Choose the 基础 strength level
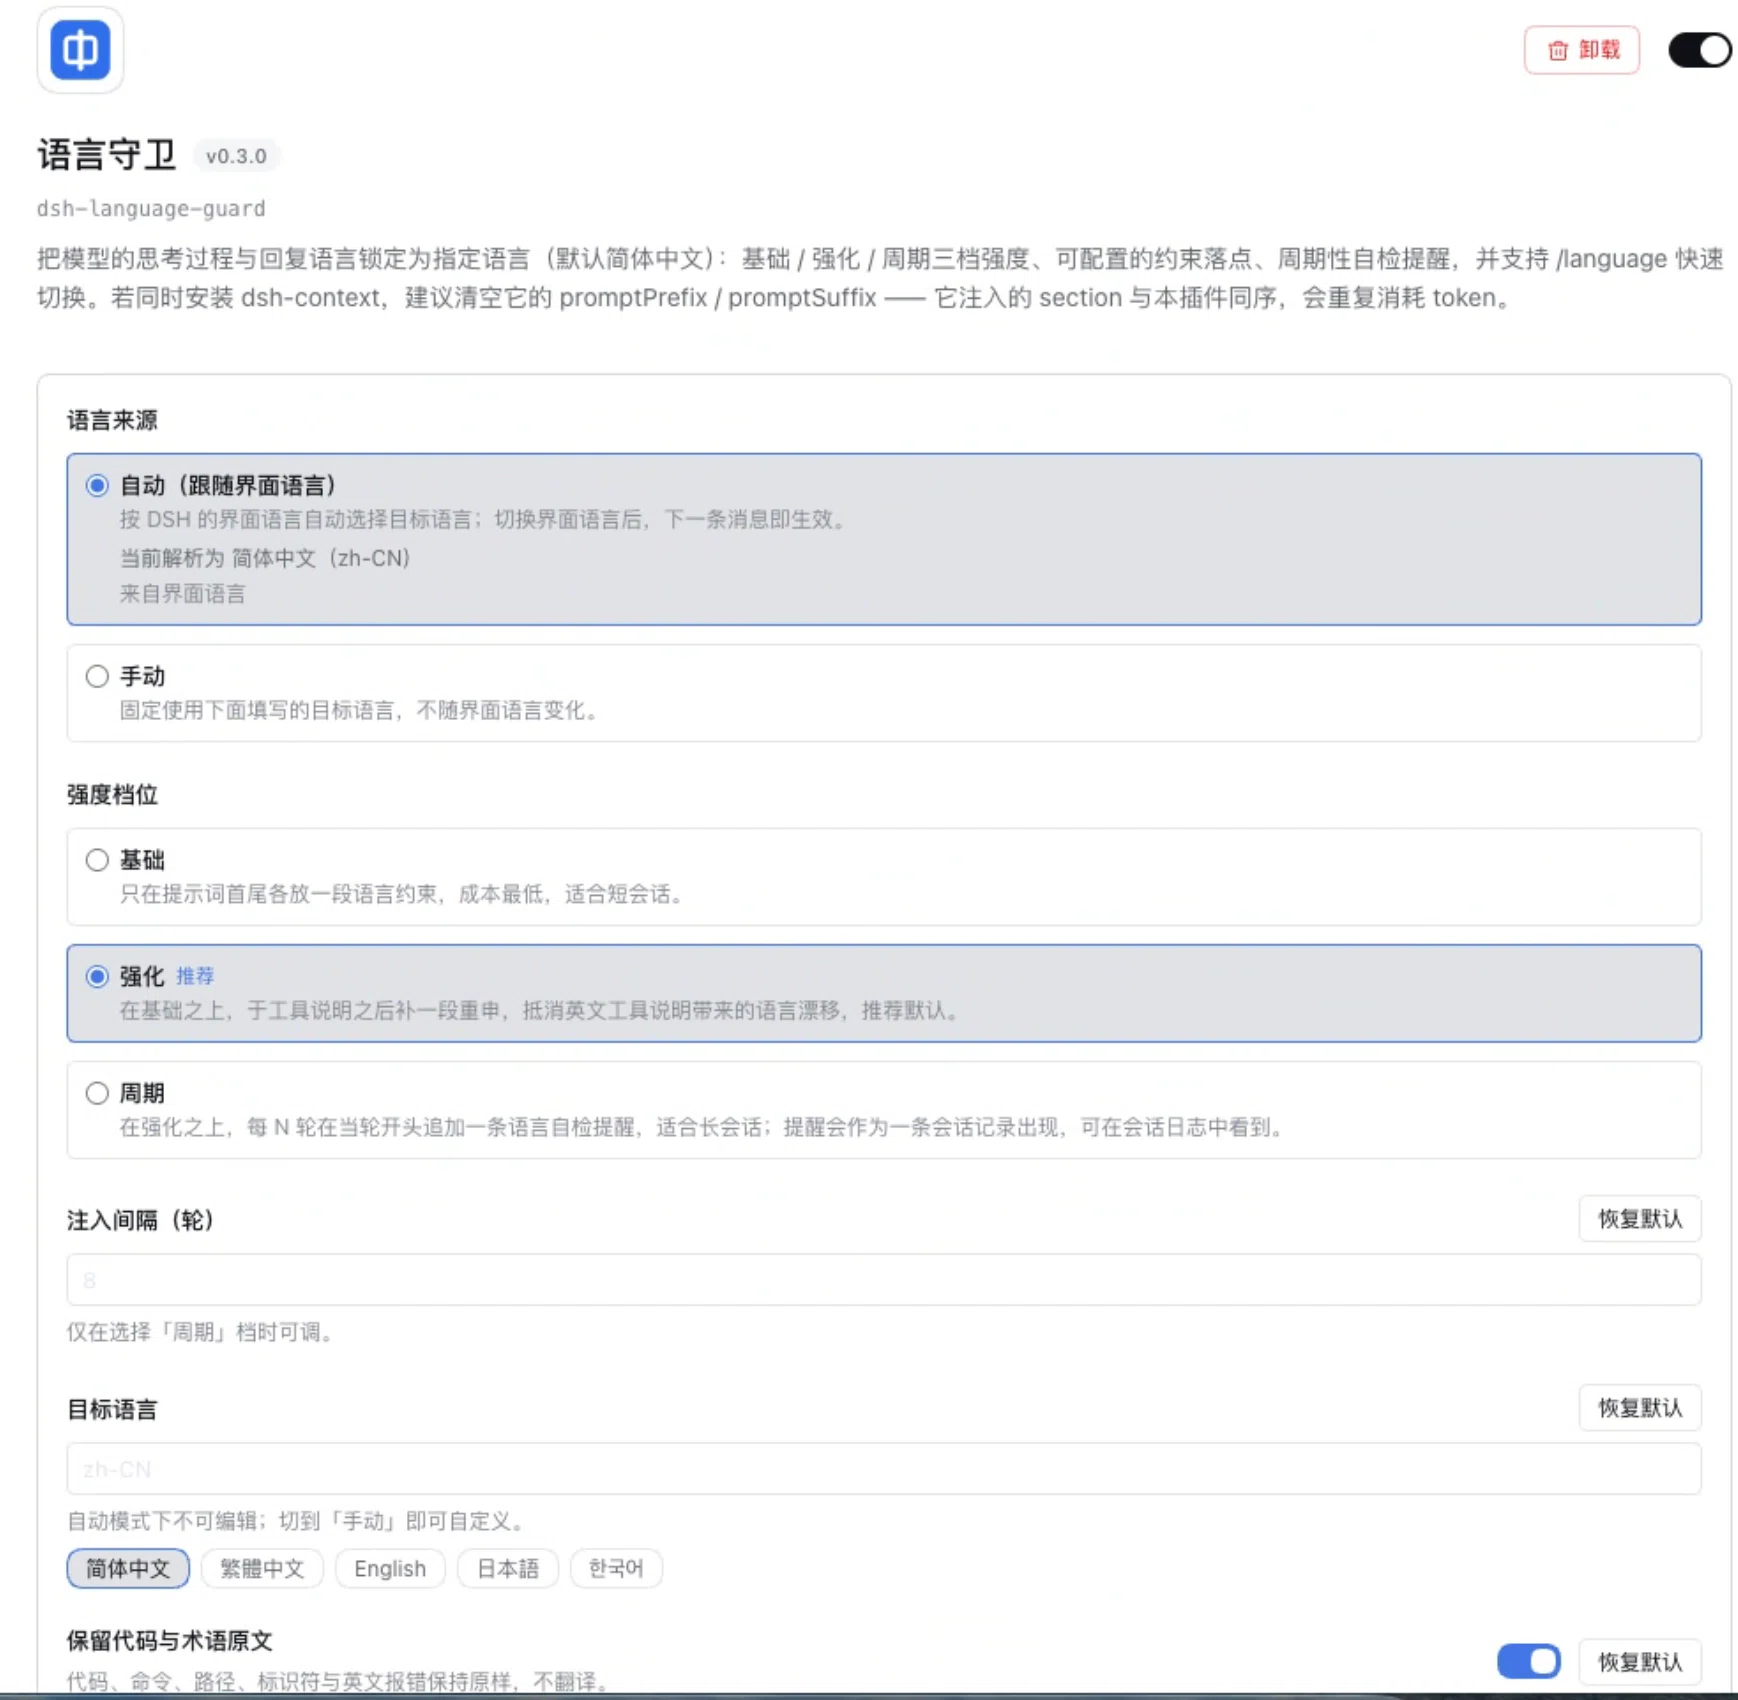Screen dimensions: 1738x1700 (x=97, y=860)
